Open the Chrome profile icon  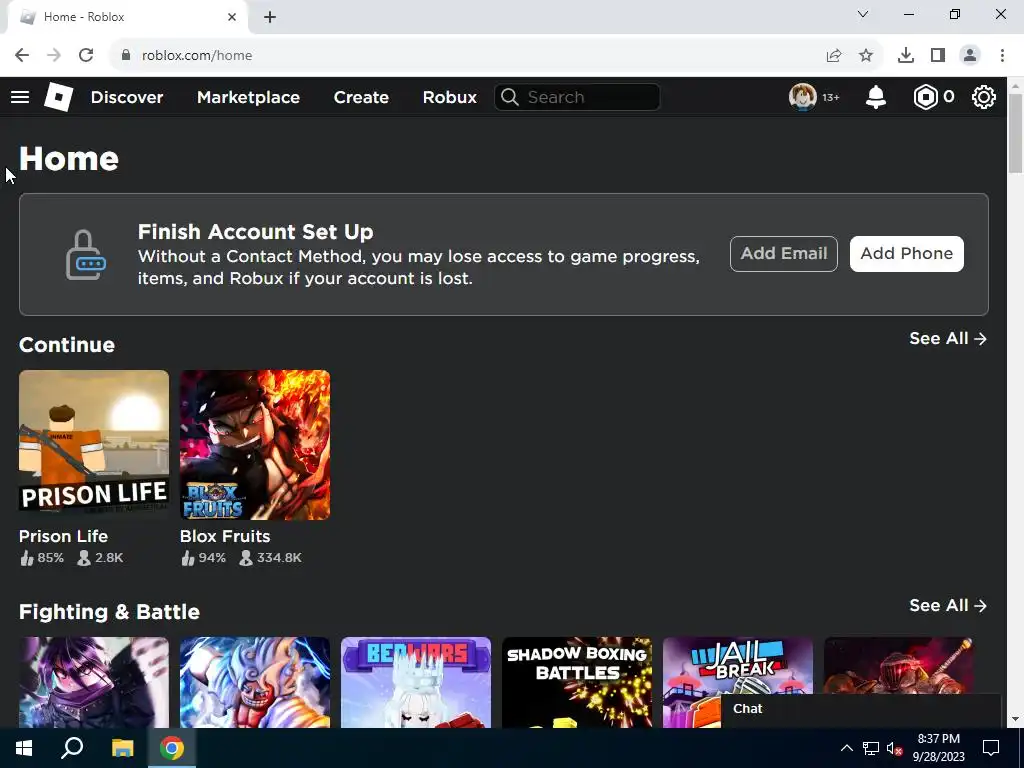(x=970, y=56)
